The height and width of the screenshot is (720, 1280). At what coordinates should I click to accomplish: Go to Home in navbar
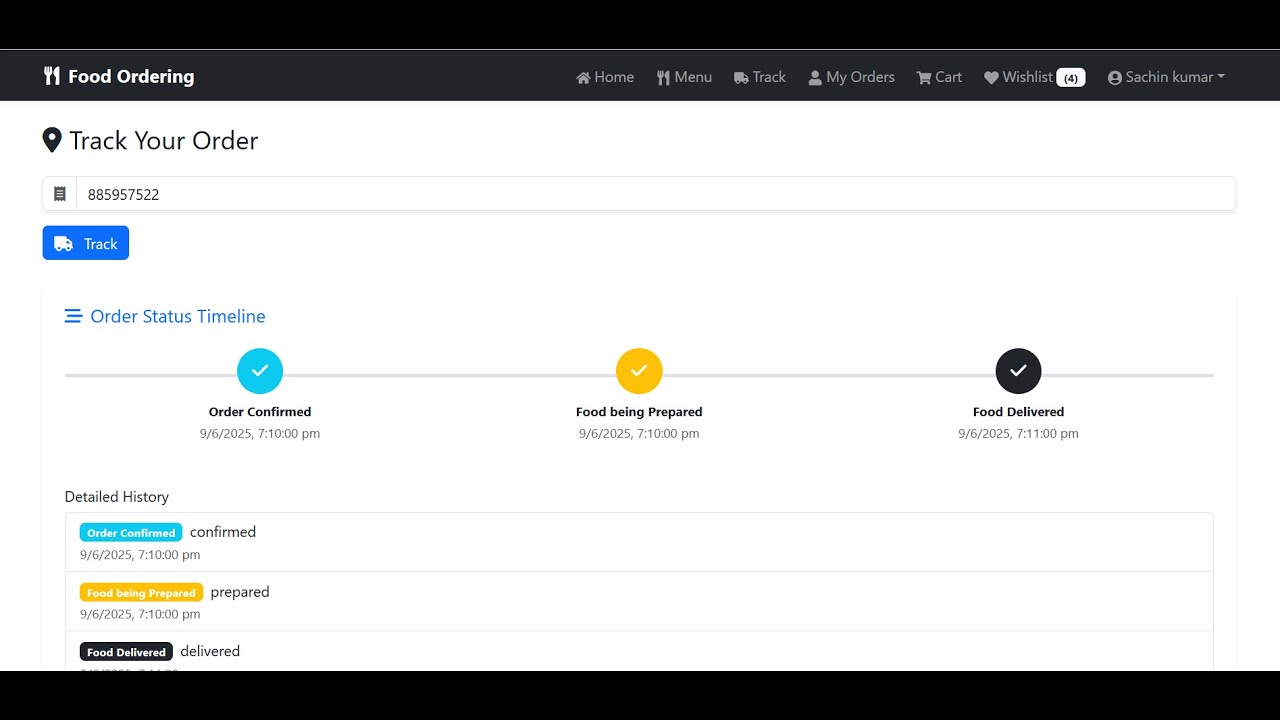(x=605, y=77)
